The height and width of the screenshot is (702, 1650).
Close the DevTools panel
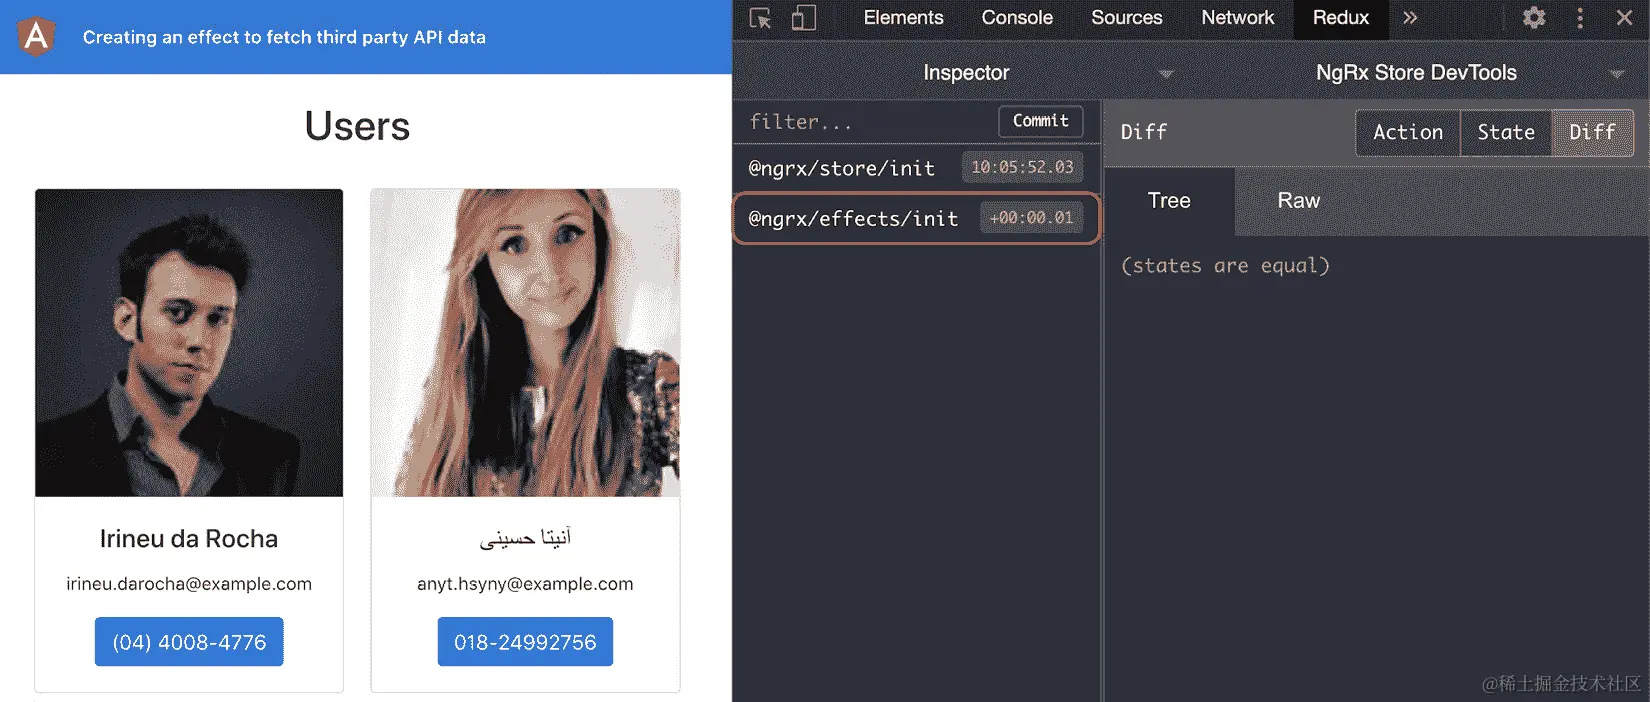[1625, 18]
